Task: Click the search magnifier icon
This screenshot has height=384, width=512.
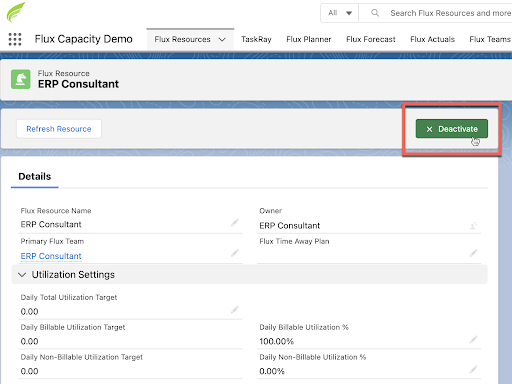Action: pos(375,13)
